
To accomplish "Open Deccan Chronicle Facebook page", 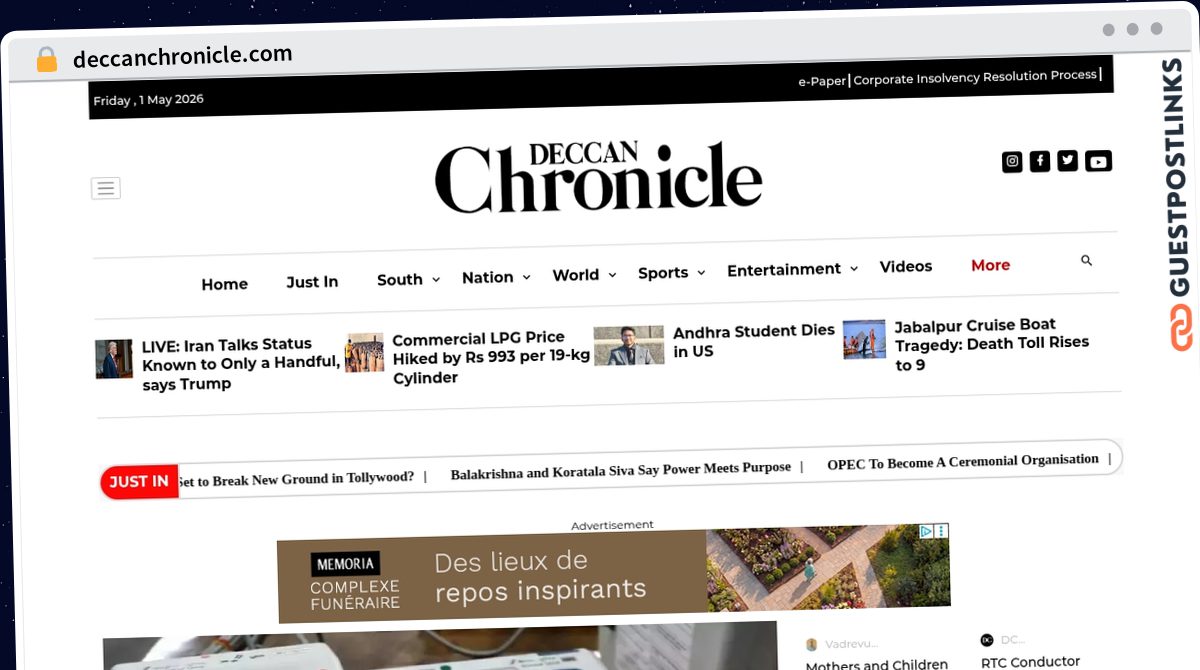I will point(1040,161).
